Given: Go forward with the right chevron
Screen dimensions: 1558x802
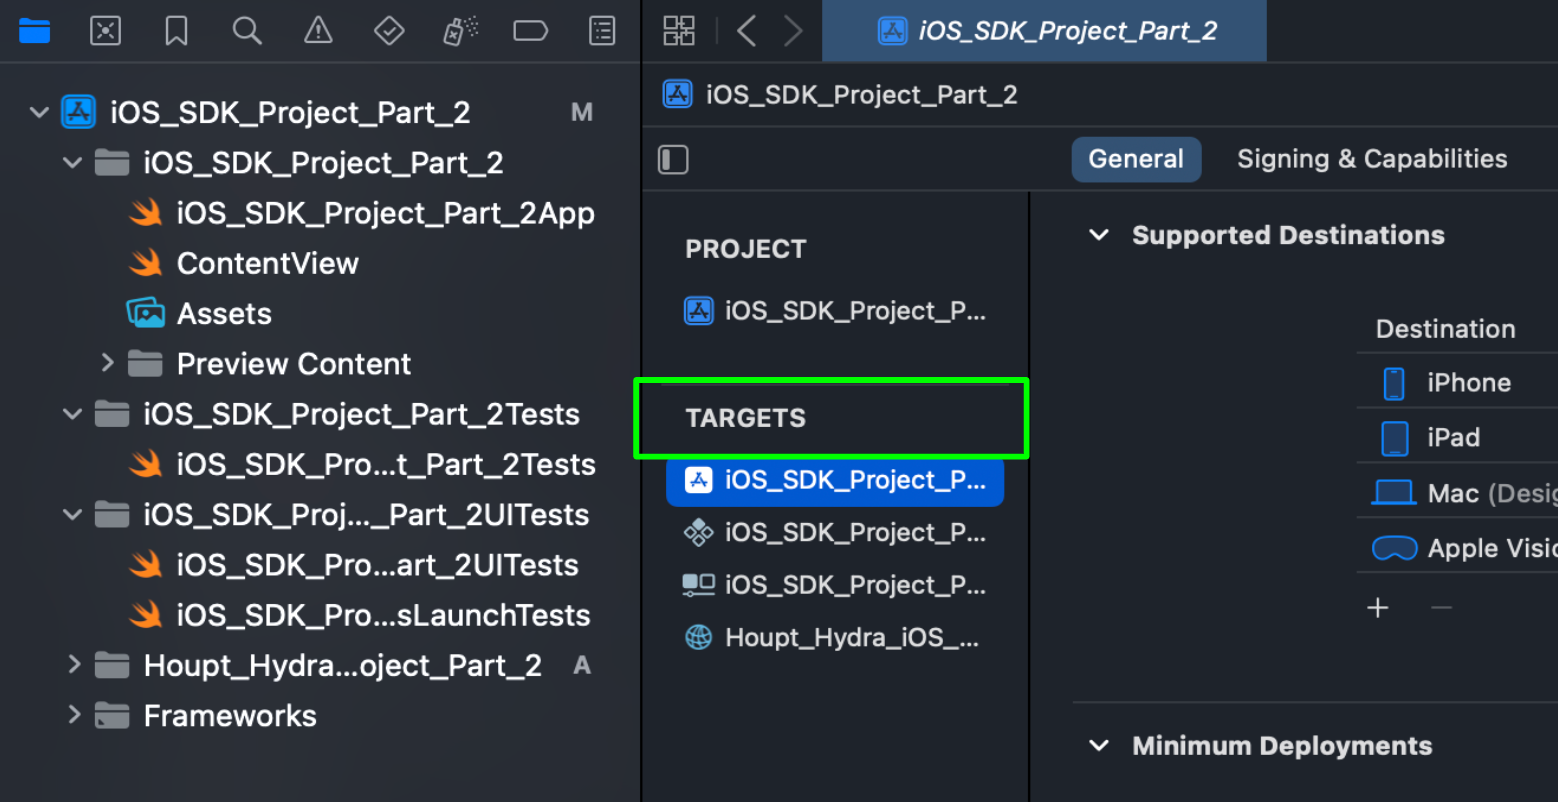Looking at the screenshot, I should (793, 31).
